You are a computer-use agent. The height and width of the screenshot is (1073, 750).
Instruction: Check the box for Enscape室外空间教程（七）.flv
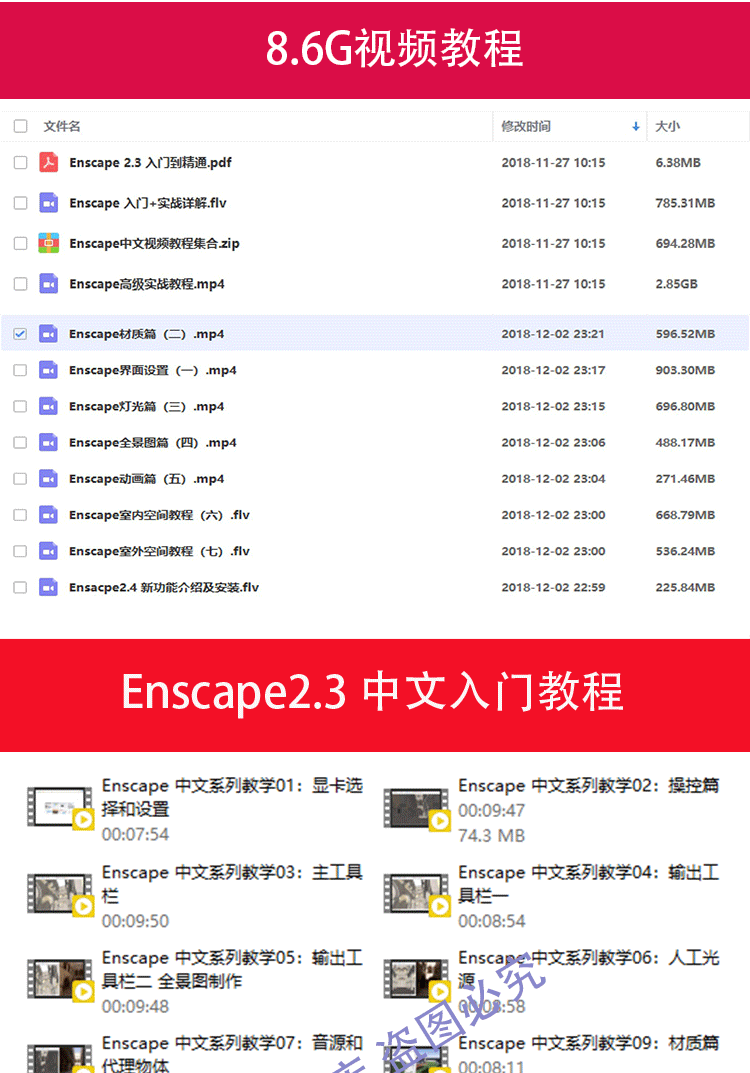pos(21,551)
